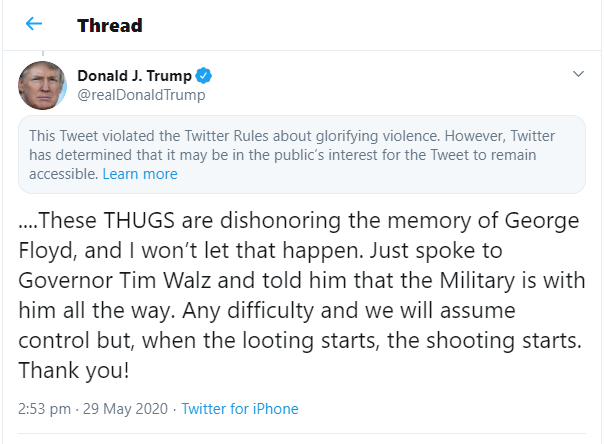Open Donald J. Trump's profile picture
Screen dimensions: 604x444
[x=42, y=85]
